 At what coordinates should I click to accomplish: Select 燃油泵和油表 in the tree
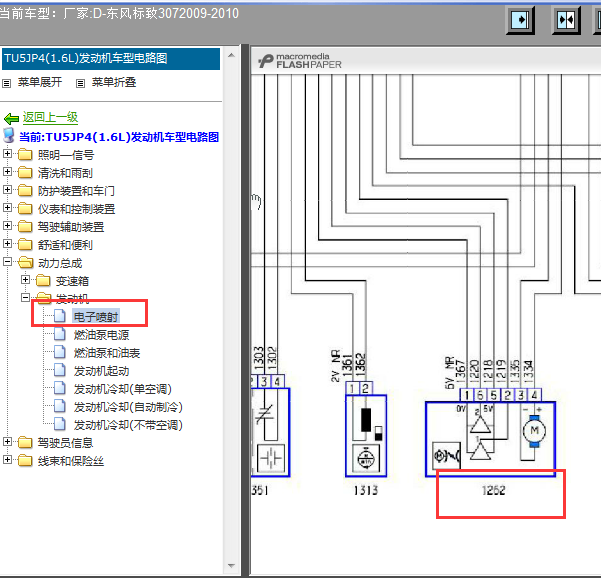[107, 353]
